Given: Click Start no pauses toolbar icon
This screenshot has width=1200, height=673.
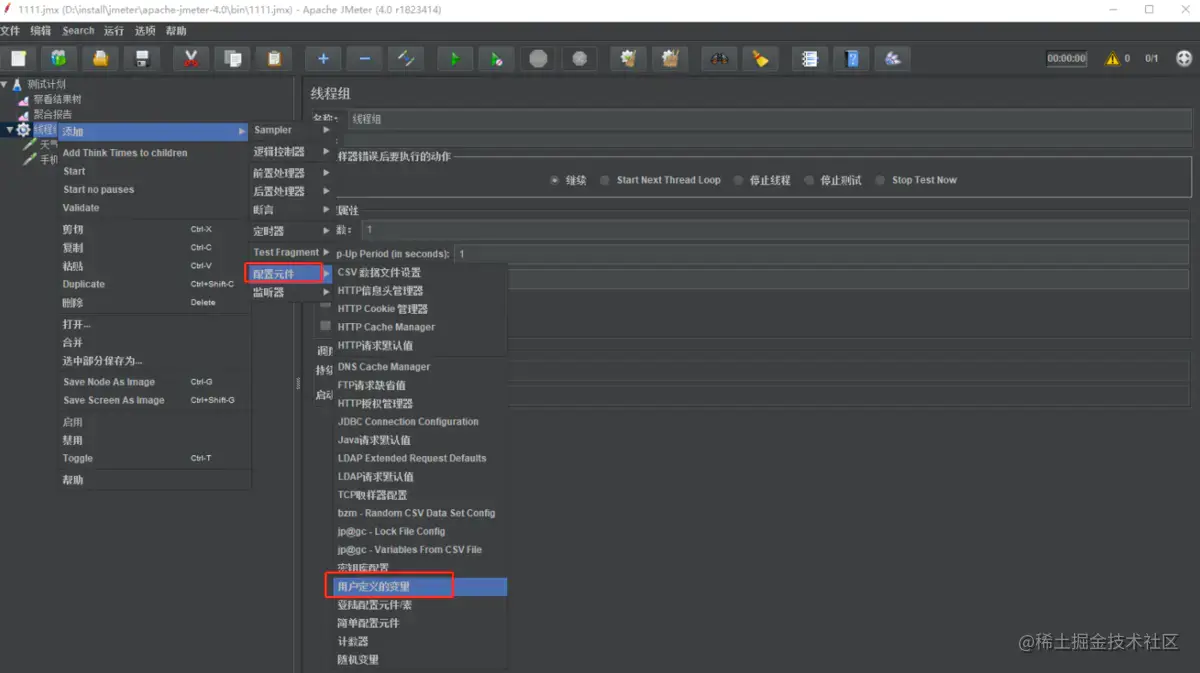Looking at the screenshot, I should [x=496, y=58].
